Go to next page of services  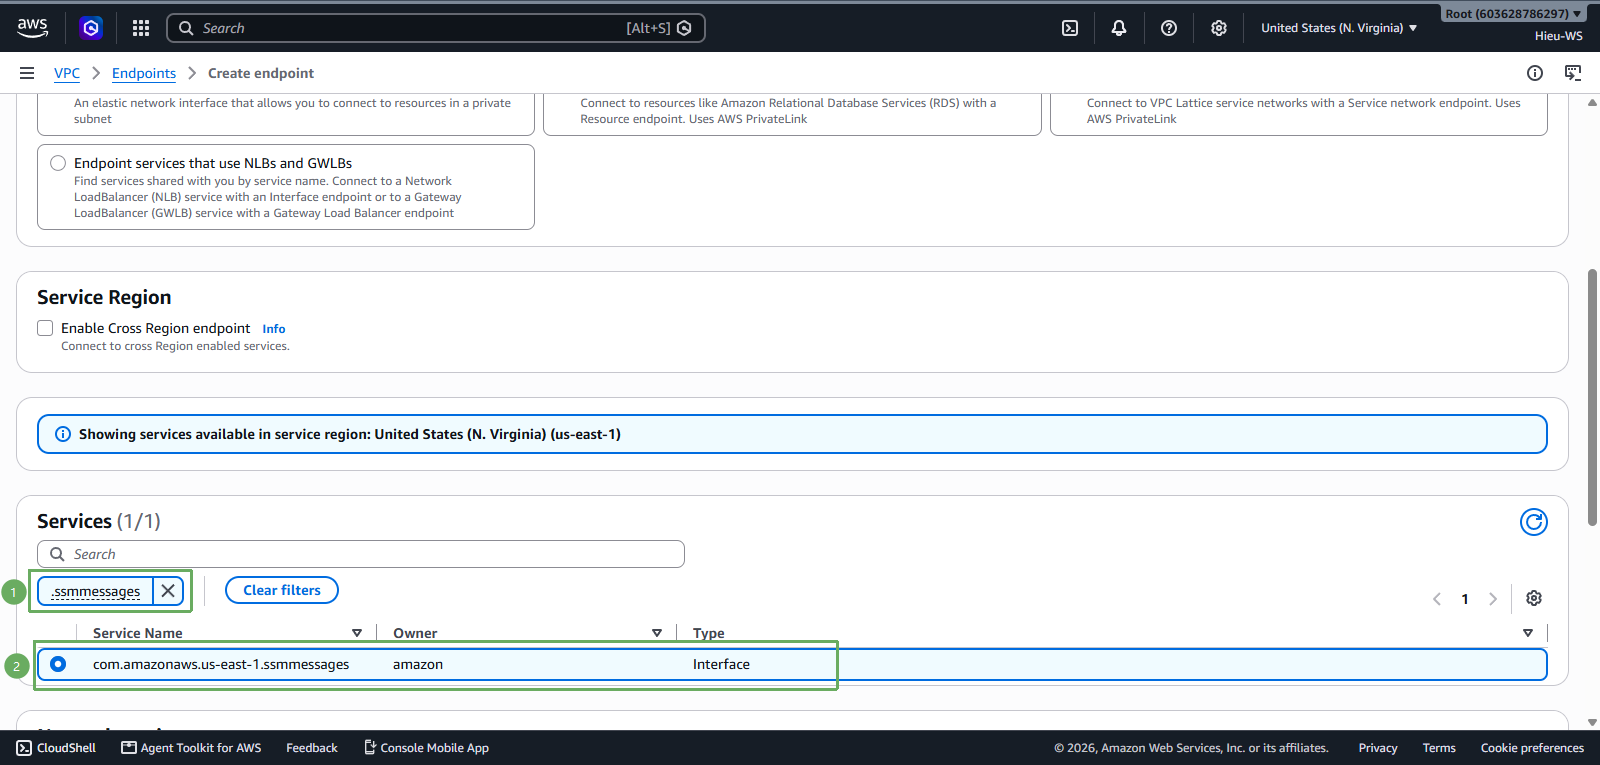pyautogui.click(x=1493, y=599)
